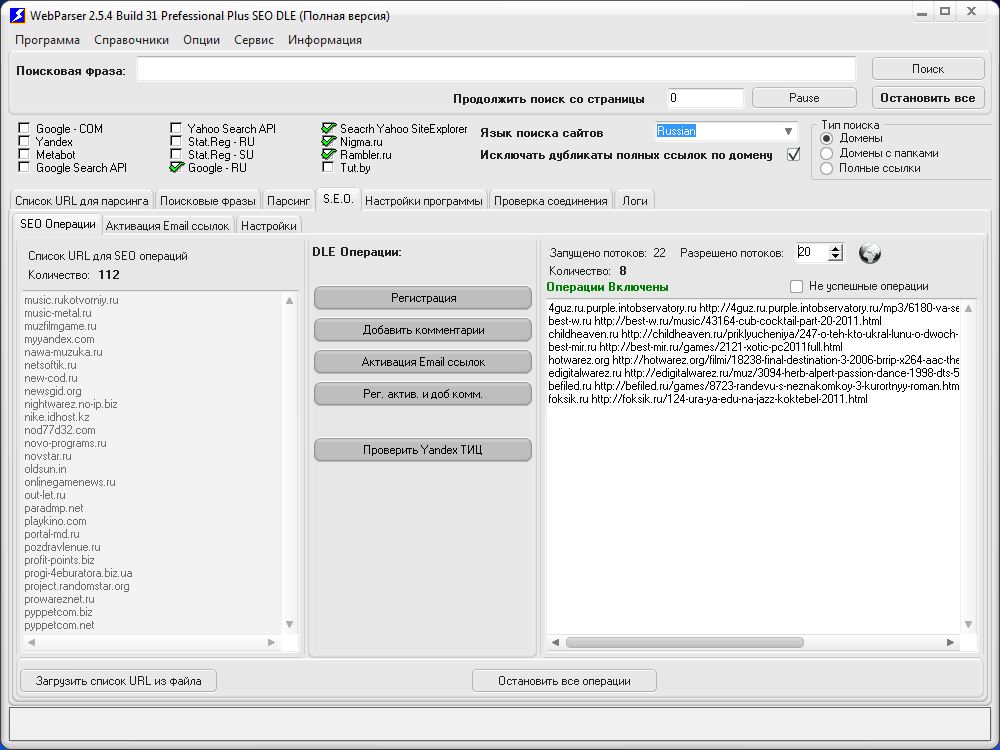This screenshot has height=750, width=1000.
Task: Open 'Активация Email ссылок' sub-tab
Action: (x=167, y=226)
